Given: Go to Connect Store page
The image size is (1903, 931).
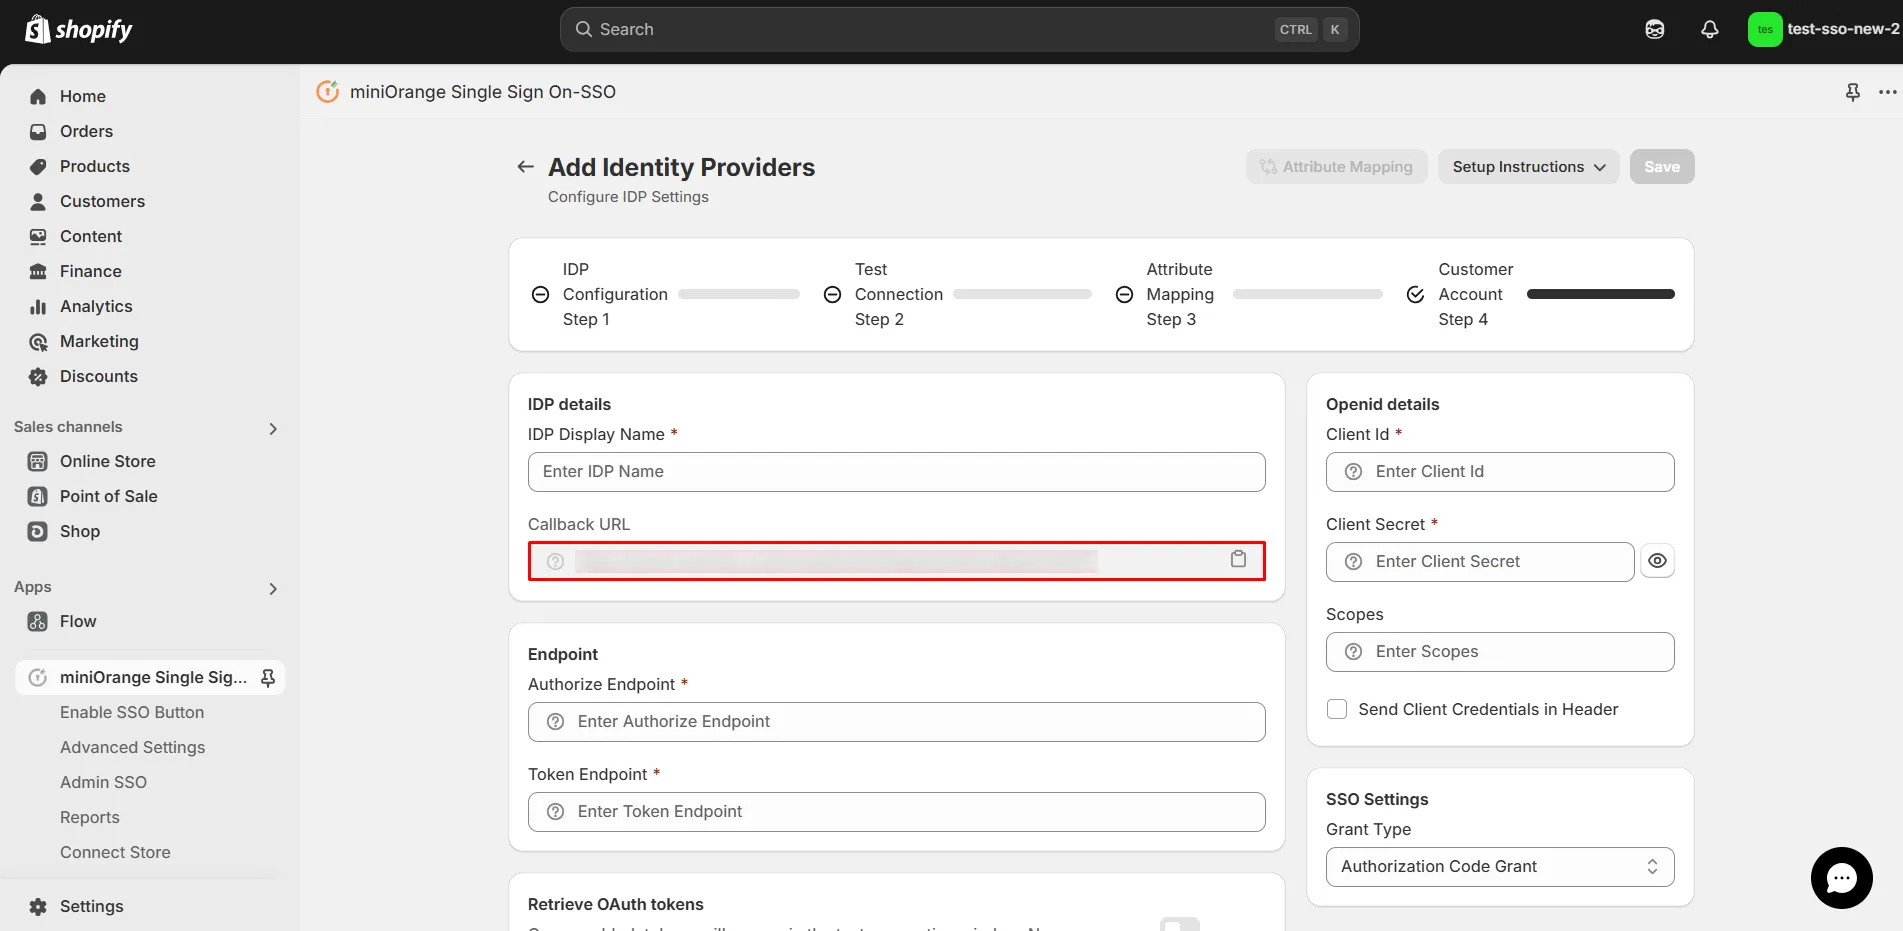Looking at the screenshot, I should (x=115, y=853).
